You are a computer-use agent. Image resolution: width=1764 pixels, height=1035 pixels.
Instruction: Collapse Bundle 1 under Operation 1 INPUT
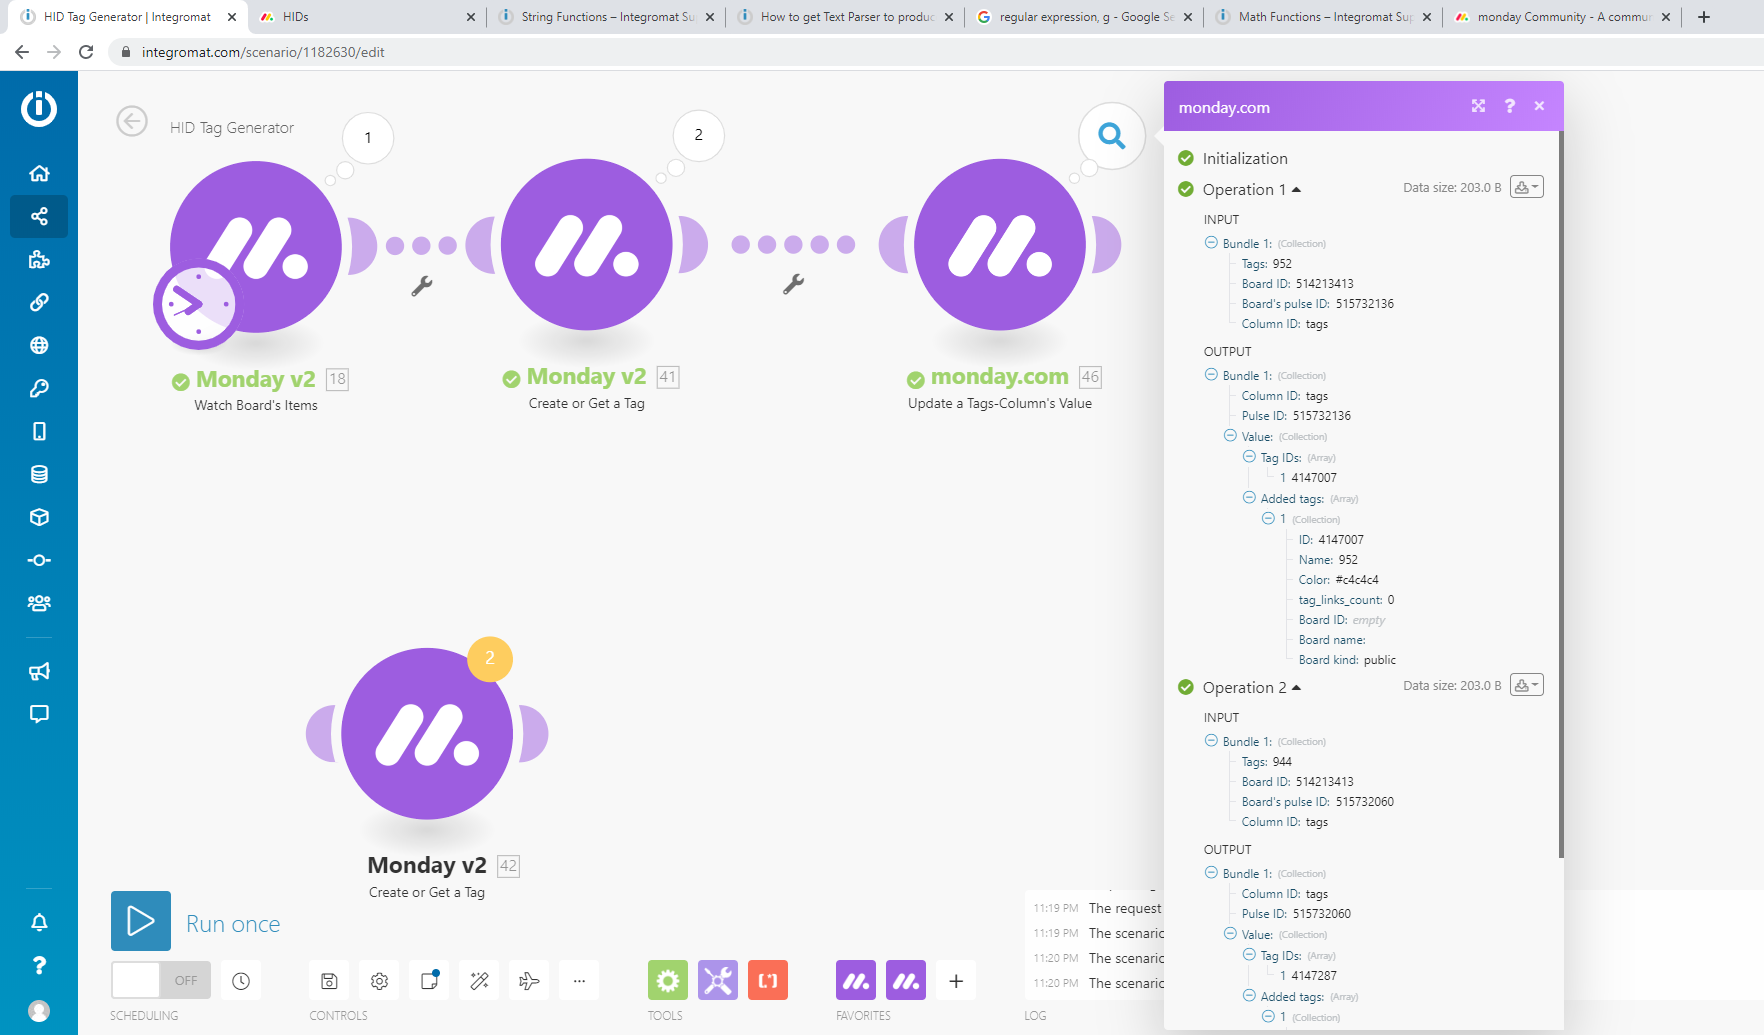coord(1211,243)
